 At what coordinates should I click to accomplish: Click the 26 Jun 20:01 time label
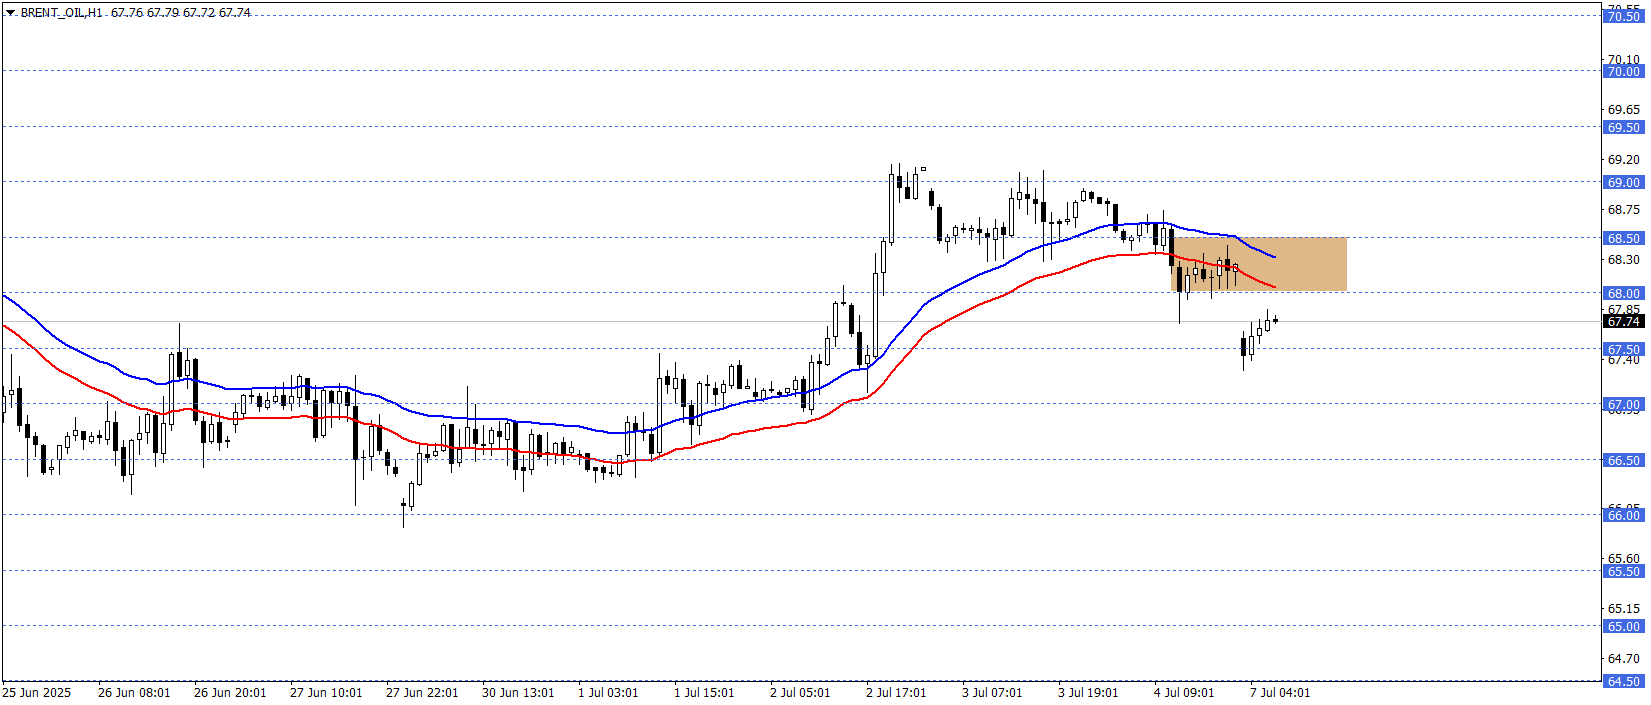pos(230,692)
